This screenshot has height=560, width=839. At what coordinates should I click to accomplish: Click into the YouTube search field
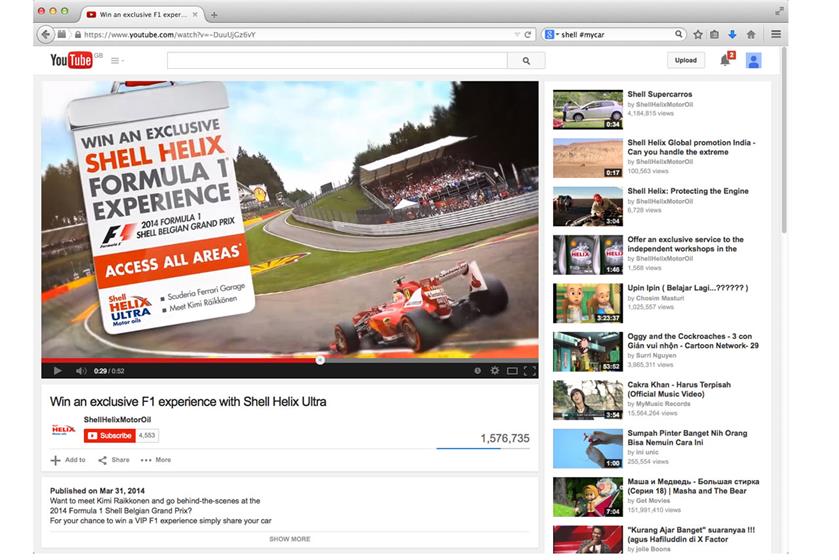point(337,60)
